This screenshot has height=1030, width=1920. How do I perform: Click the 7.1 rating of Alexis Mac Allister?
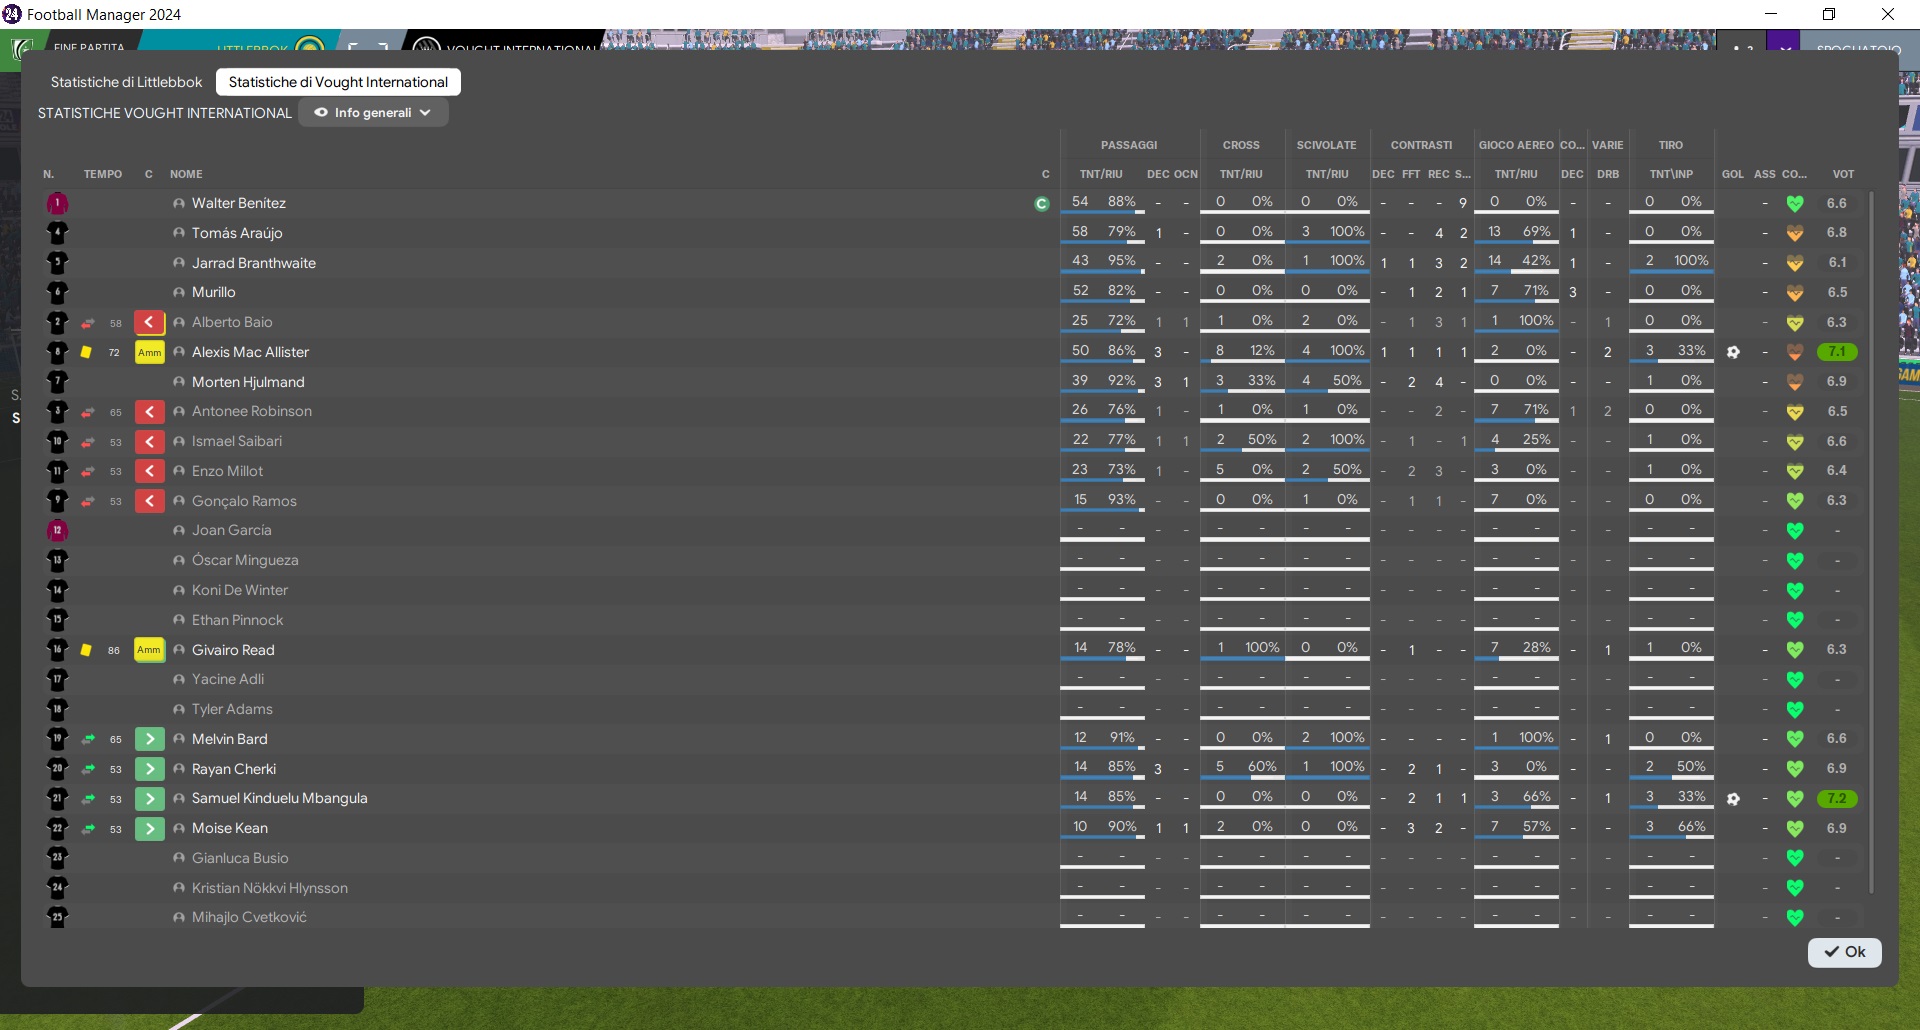(1837, 352)
